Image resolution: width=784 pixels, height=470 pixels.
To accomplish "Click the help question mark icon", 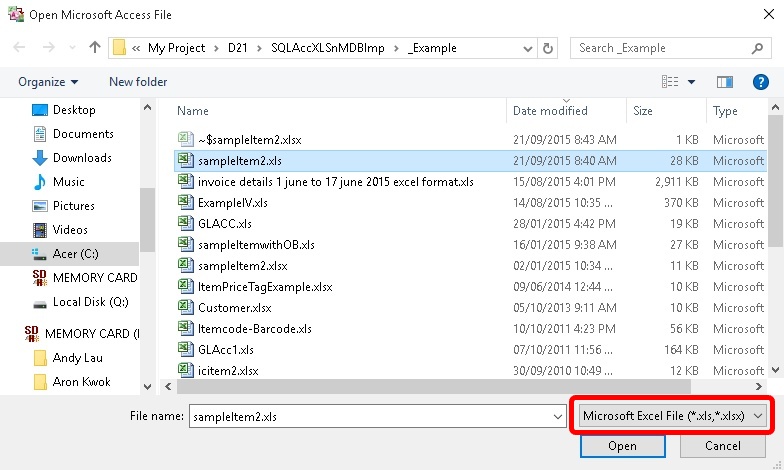I will [x=761, y=82].
